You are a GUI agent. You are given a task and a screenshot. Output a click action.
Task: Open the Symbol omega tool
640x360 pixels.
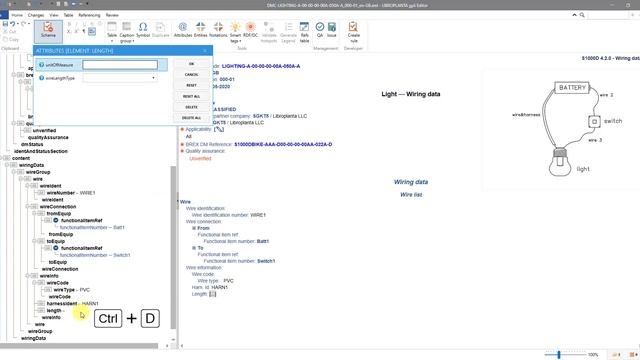pos(143,30)
